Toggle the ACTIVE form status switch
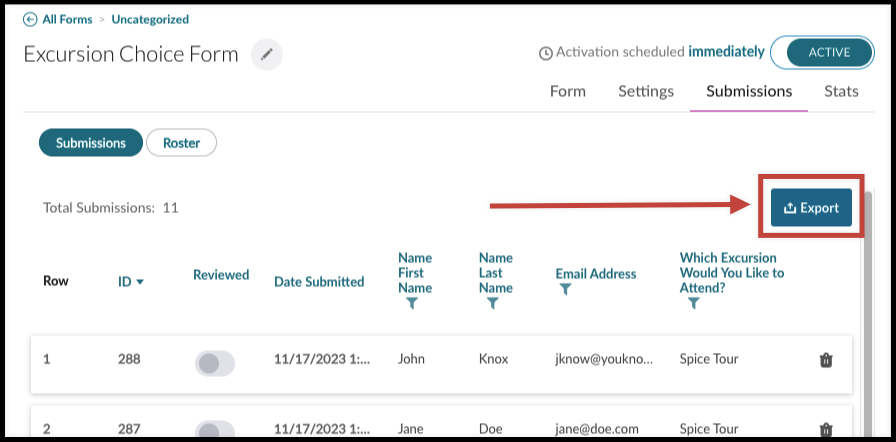Image resolution: width=896 pixels, height=442 pixels. (x=822, y=53)
